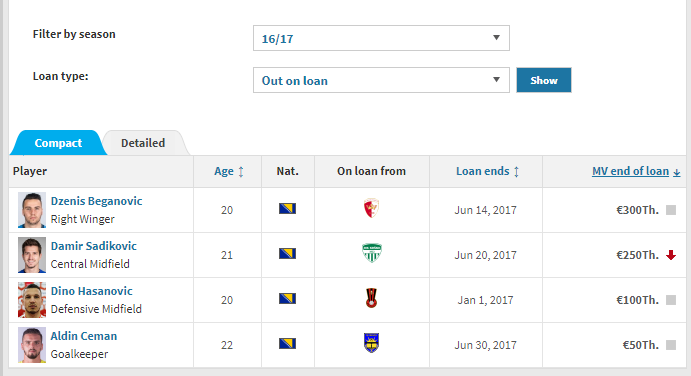Viewport: 691px width, 376px height.
Task: Click the Bosnia flag in Dzenis Beganovic's row
Action: coord(287,208)
